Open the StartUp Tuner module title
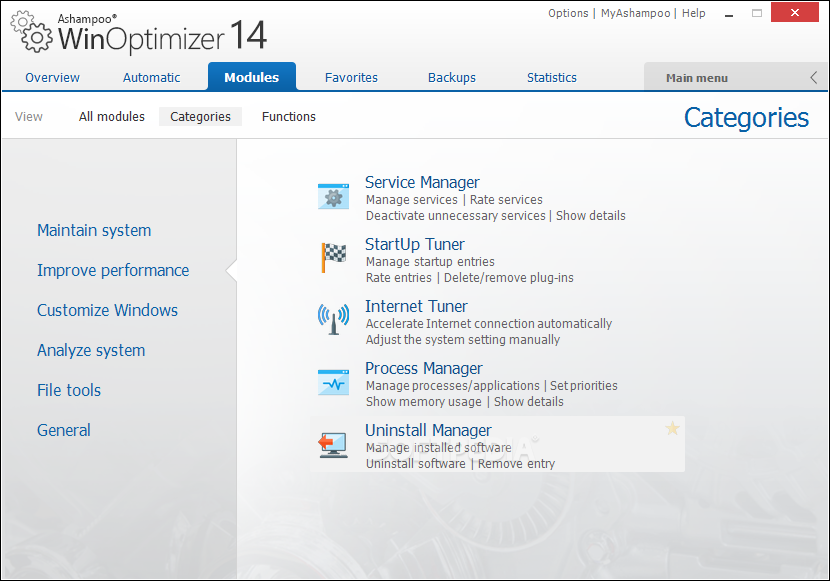The image size is (830, 581). pyautogui.click(x=414, y=244)
